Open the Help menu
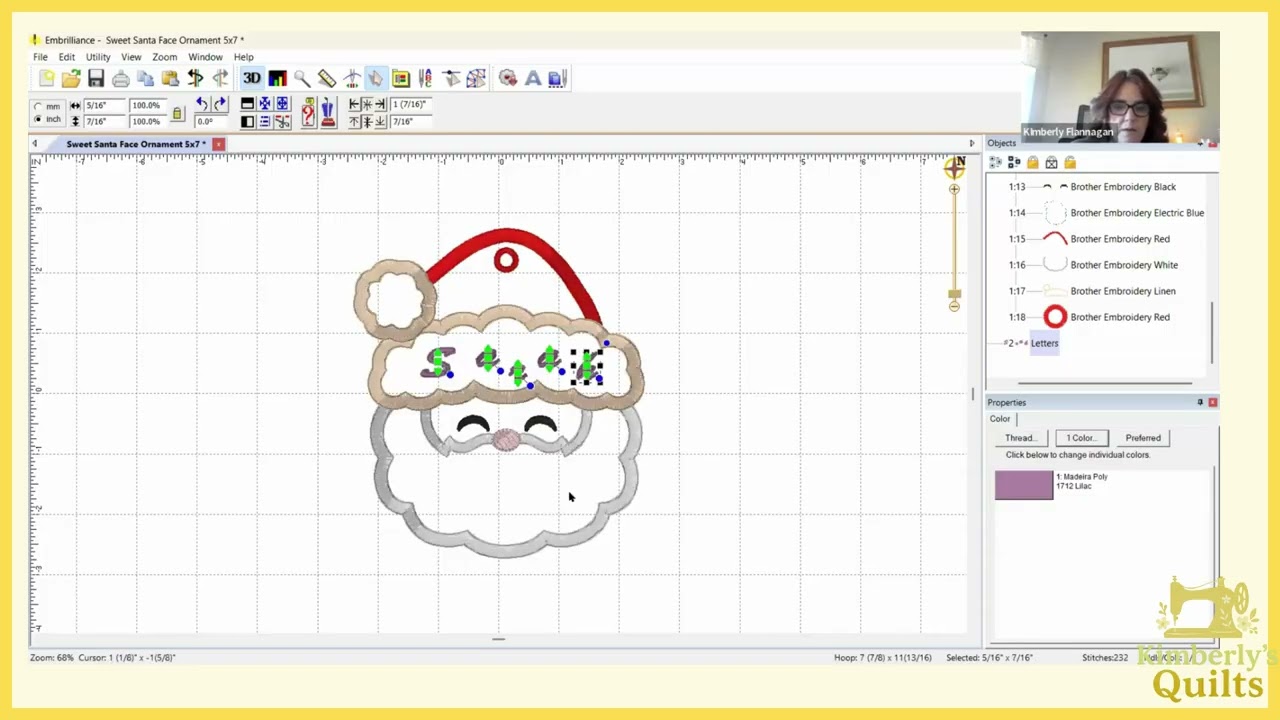Screen dimensions: 1280x720 coord(243,57)
